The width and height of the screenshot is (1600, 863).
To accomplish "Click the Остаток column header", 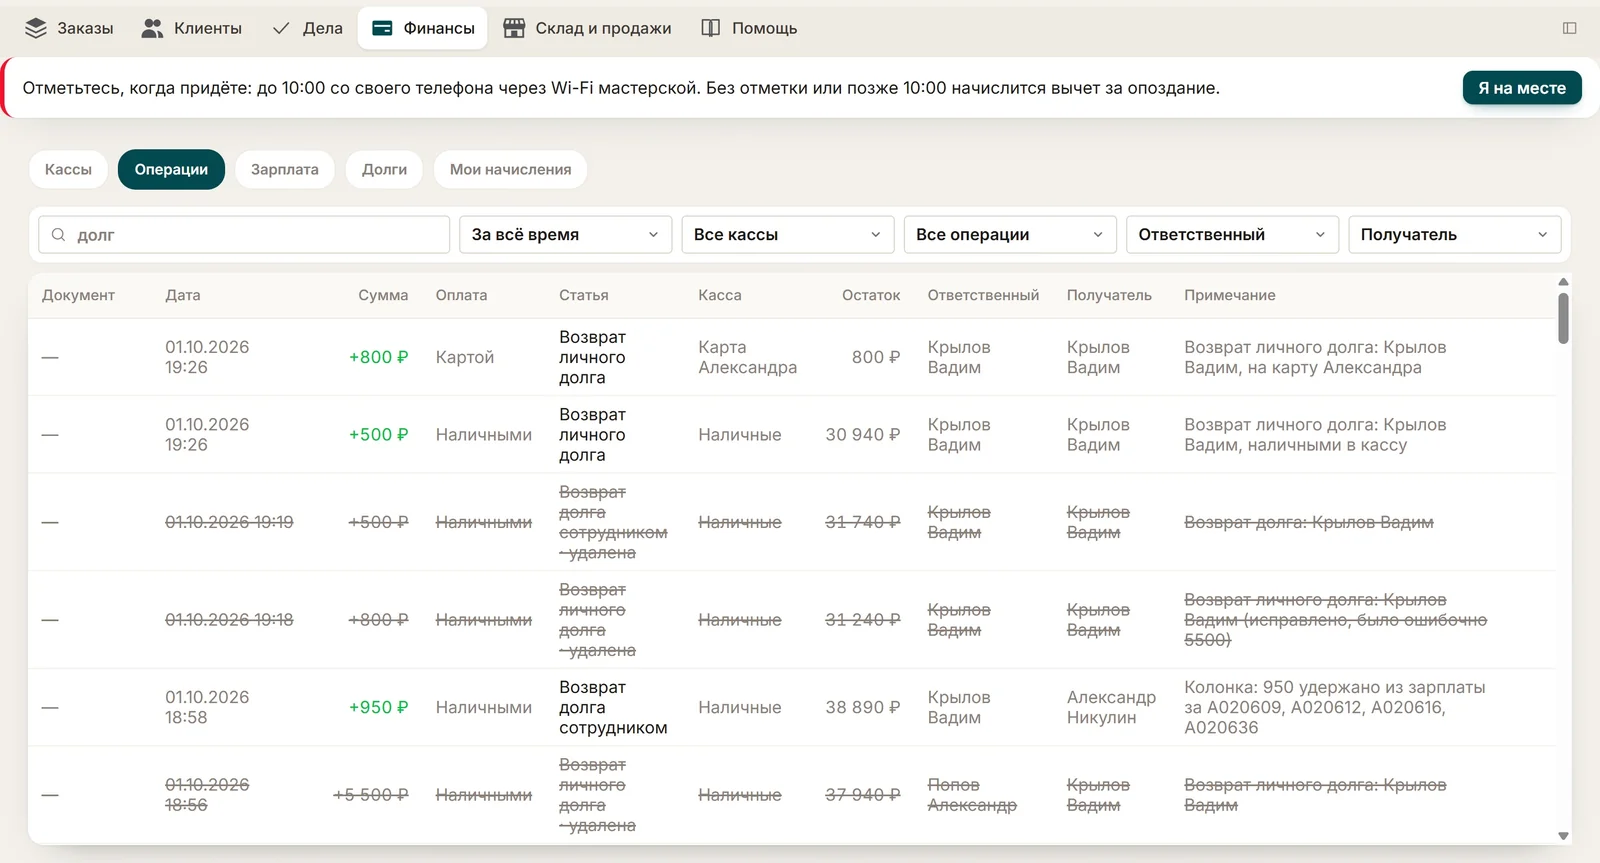I will [x=871, y=295].
